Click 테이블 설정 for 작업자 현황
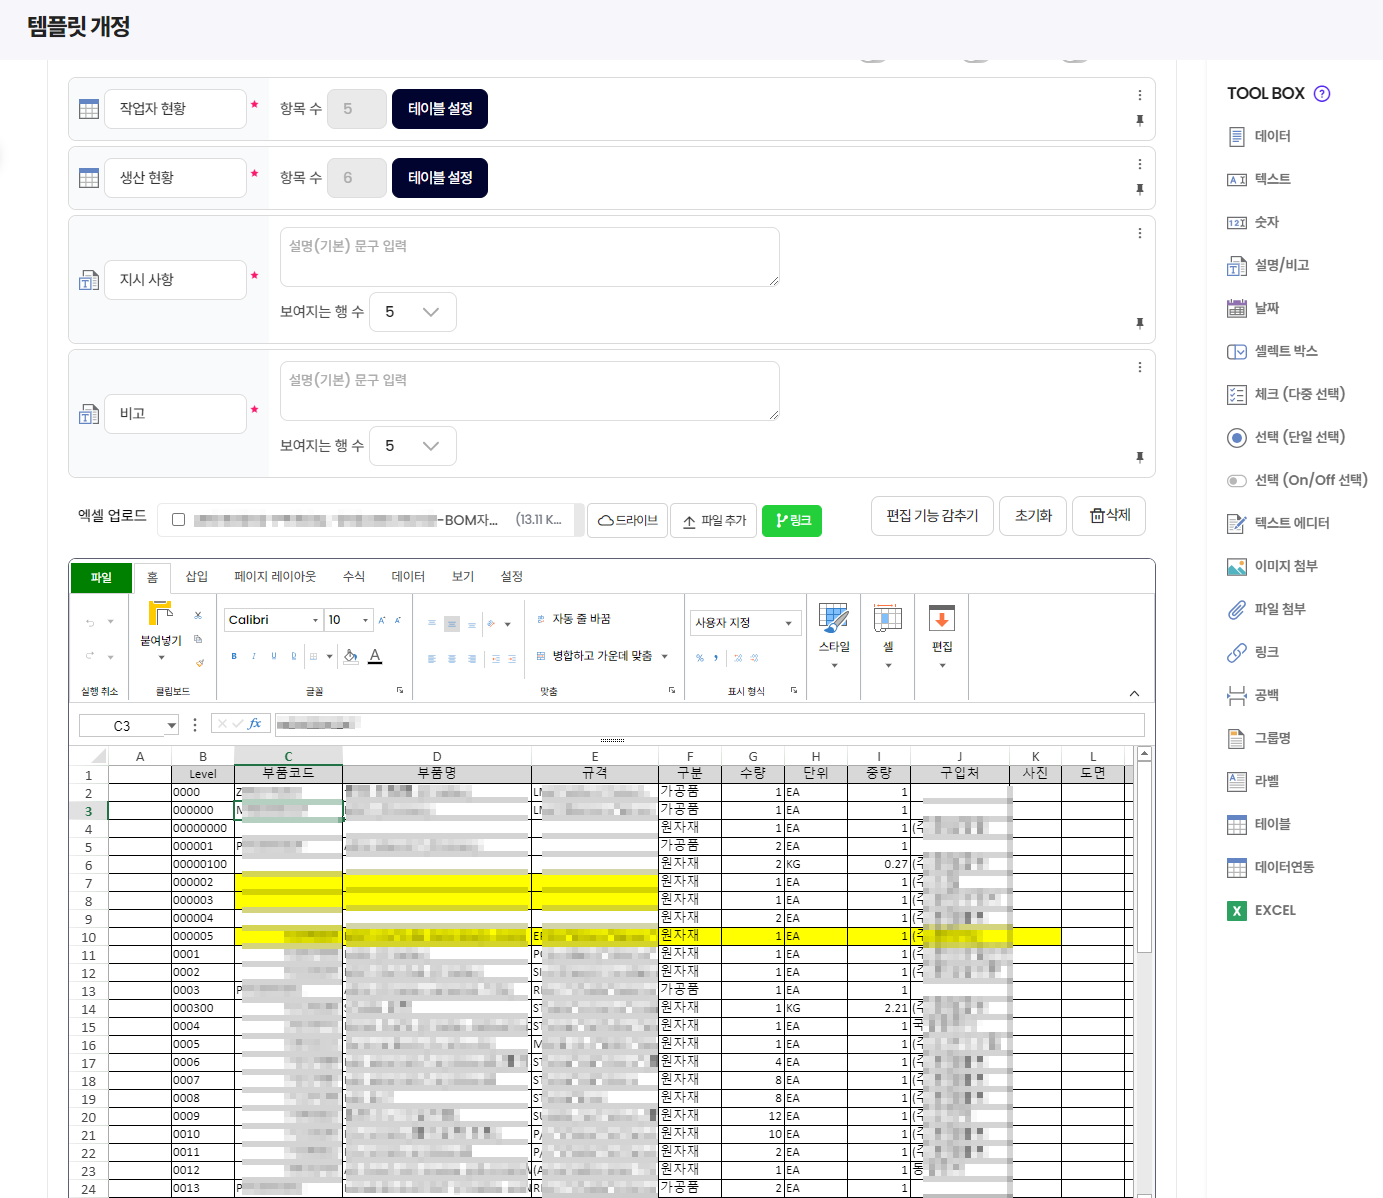The image size is (1383, 1198). [440, 109]
